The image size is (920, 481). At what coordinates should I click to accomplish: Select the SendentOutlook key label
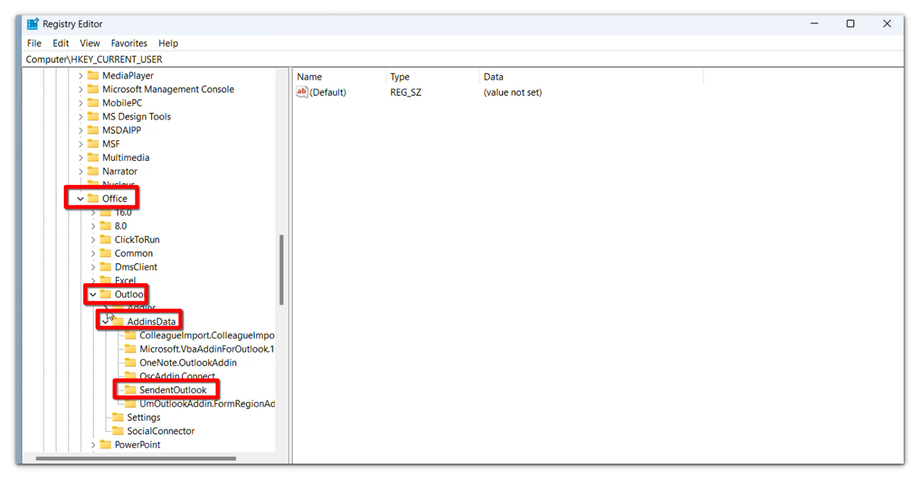(x=173, y=390)
